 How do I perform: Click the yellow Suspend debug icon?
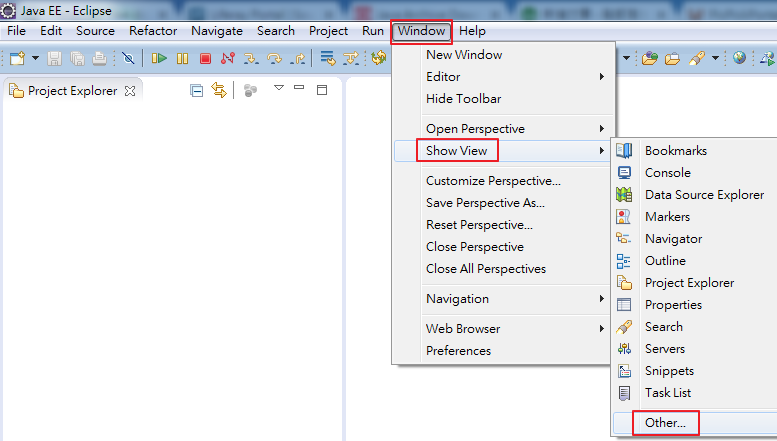pos(182,58)
